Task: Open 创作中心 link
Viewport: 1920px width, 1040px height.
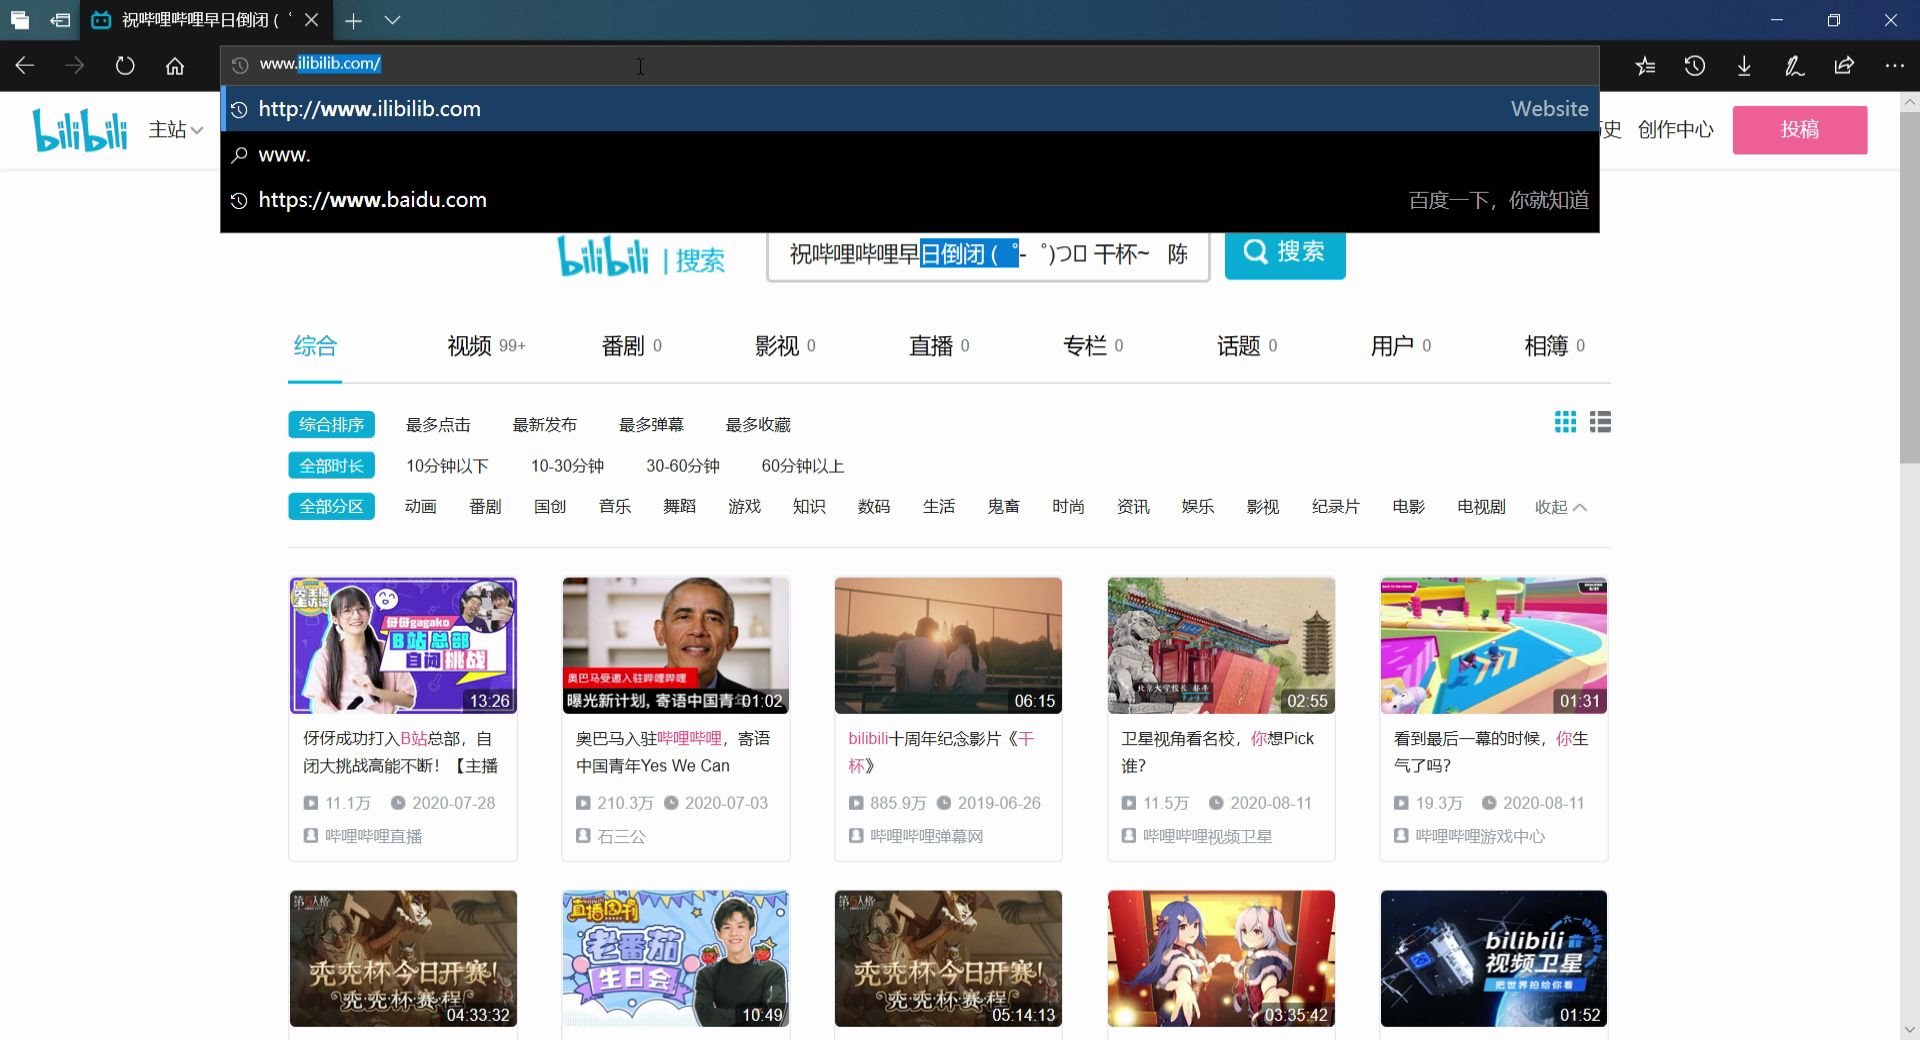Action: (x=1675, y=130)
